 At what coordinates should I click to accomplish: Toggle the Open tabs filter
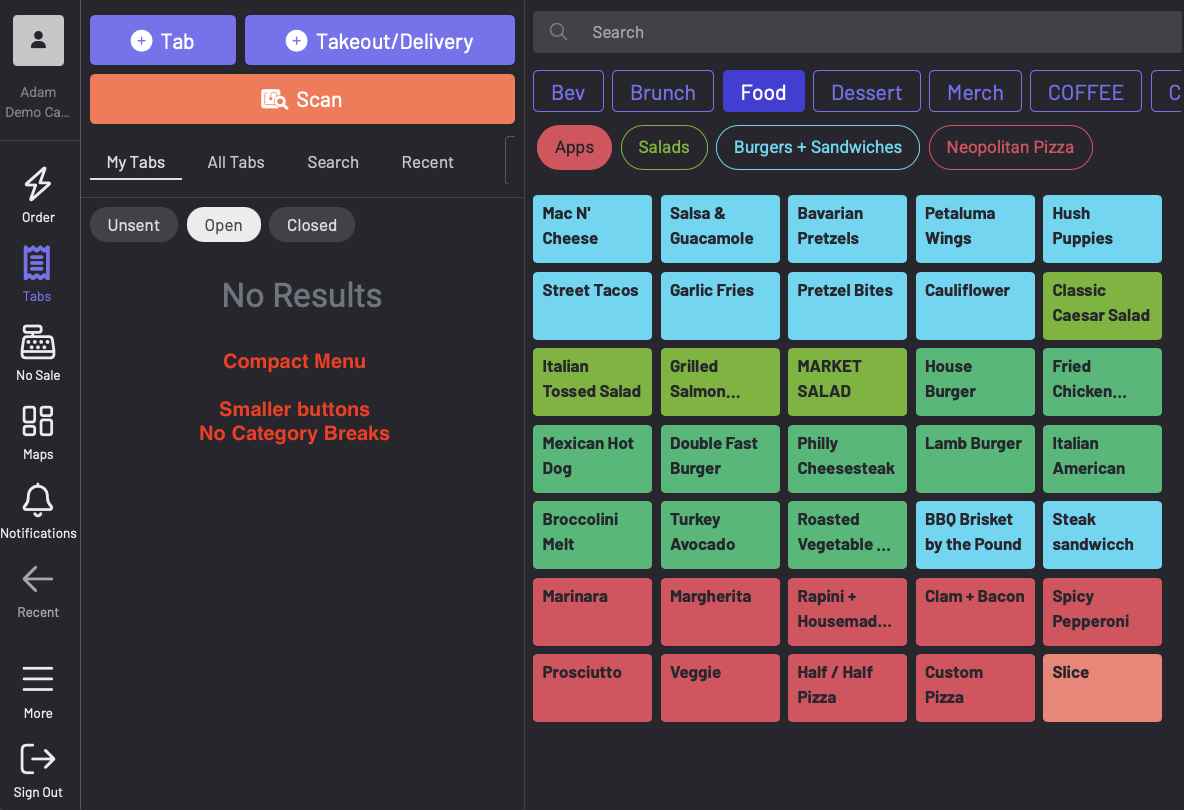(224, 225)
